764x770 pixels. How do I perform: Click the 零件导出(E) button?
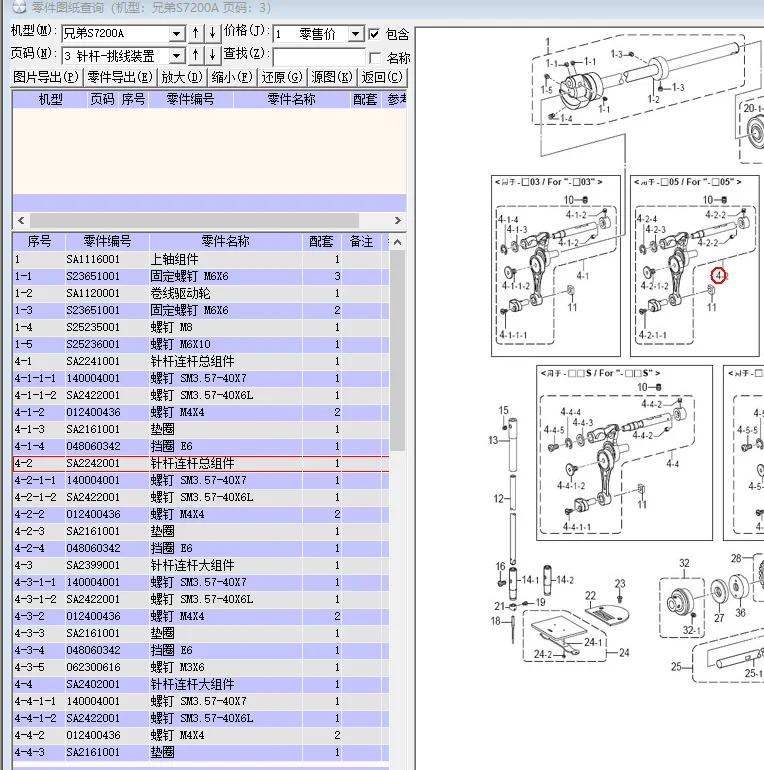[x=120, y=77]
